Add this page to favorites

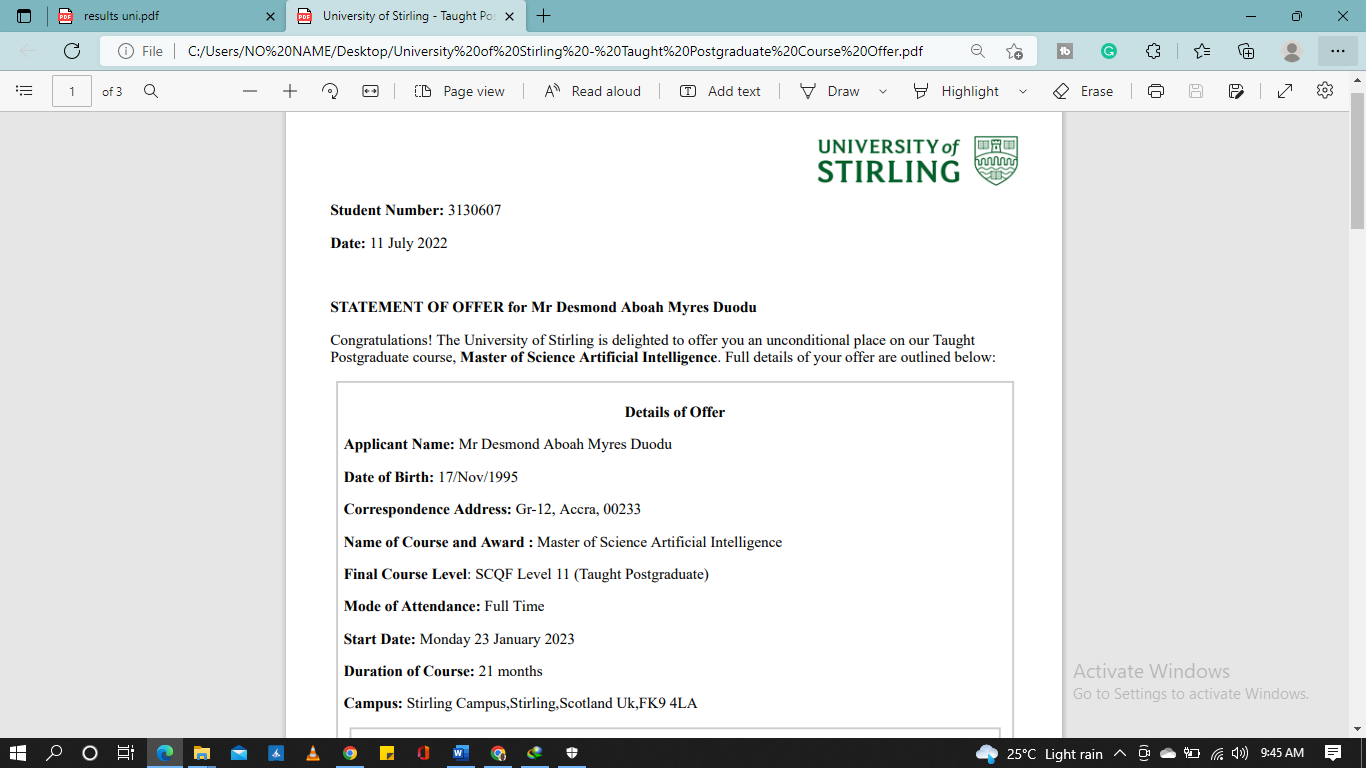tap(1015, 51)
